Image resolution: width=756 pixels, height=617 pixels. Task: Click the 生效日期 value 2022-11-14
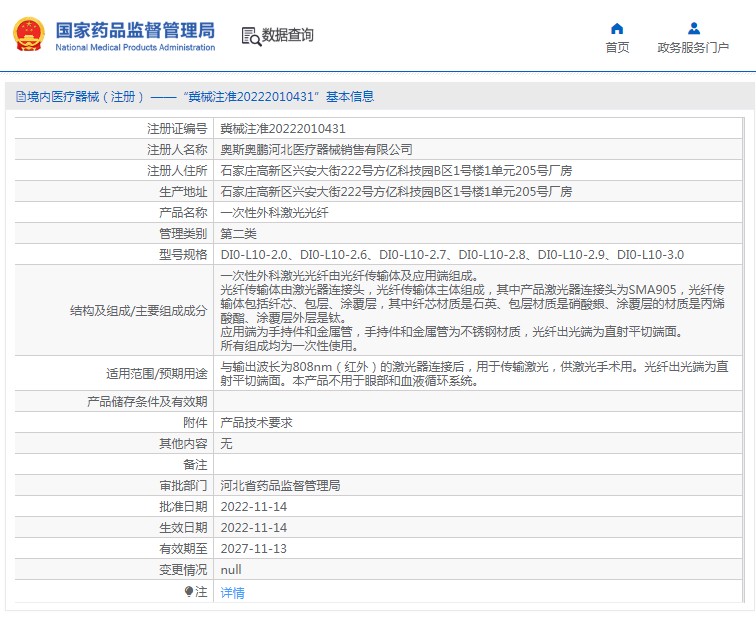(x=254, y=528)
